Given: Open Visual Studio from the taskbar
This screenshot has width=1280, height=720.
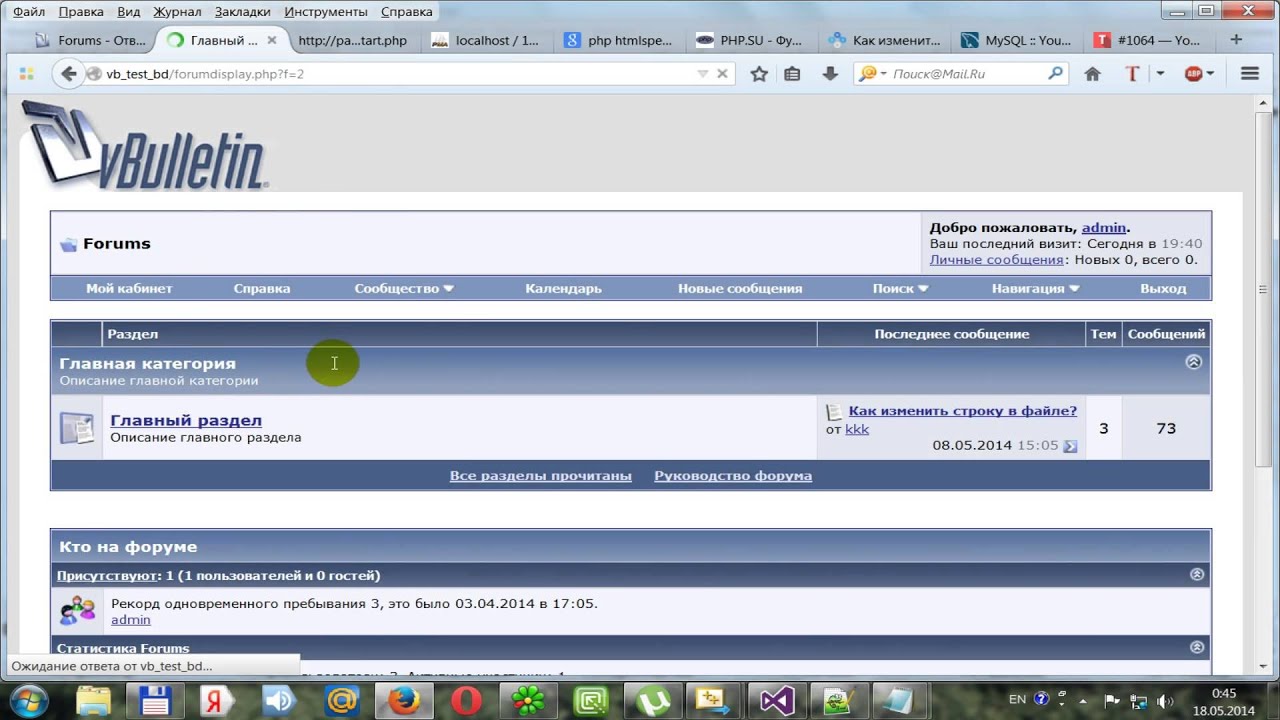Looking at the screenshot, I should coord(777,700).
